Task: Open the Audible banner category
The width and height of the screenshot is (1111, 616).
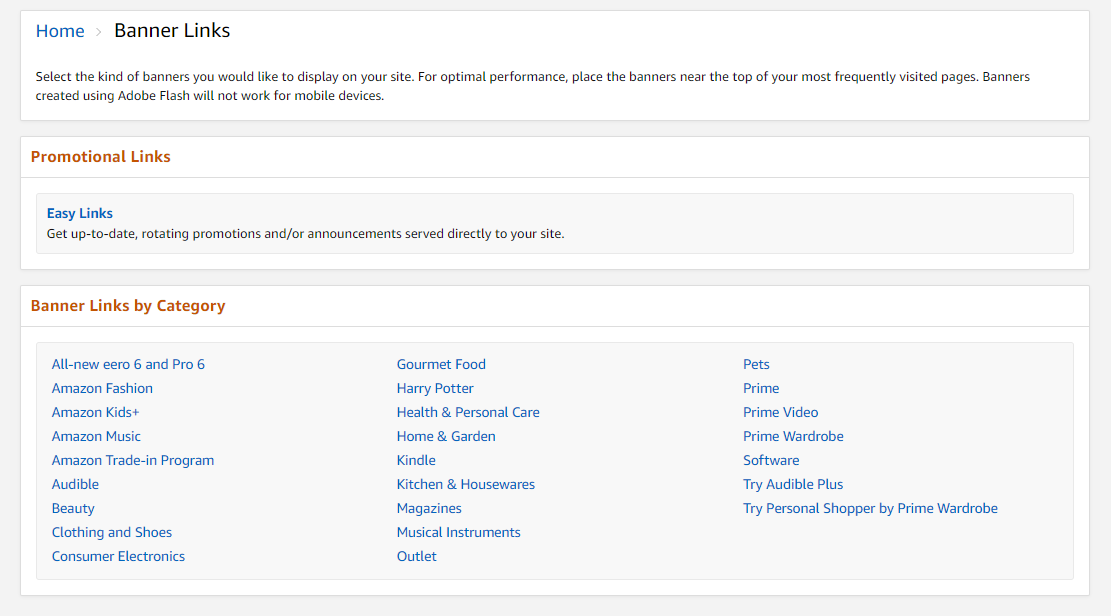Action: 75,484
